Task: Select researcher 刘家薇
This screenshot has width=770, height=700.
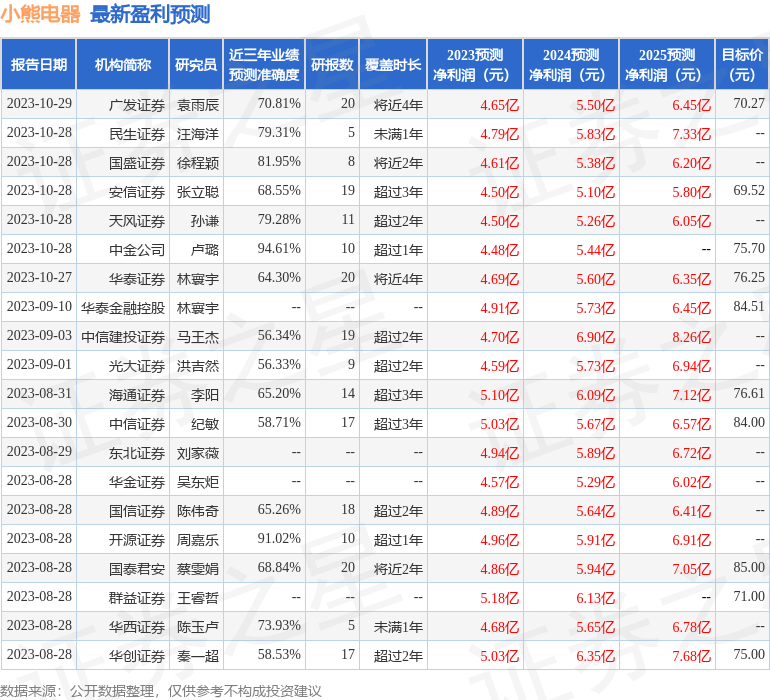Action: (x=198, y=452)
